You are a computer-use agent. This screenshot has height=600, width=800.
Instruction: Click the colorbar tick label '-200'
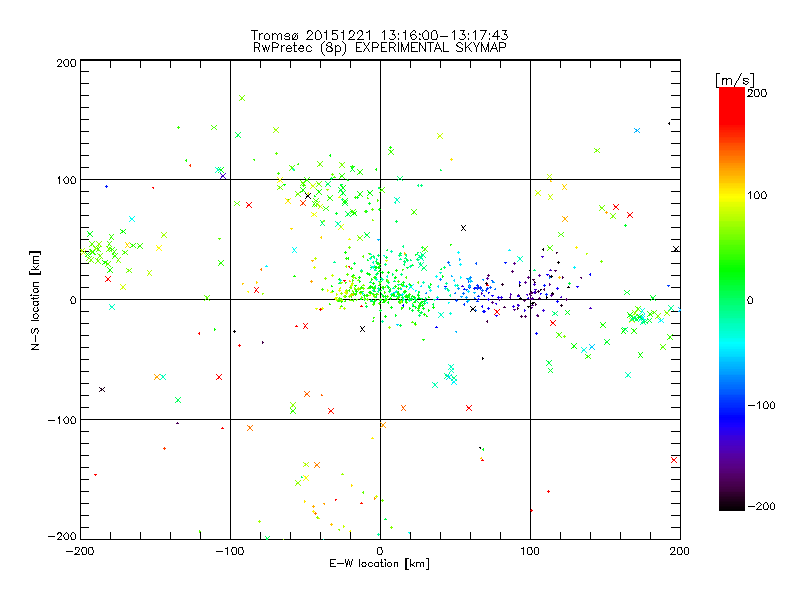[761, 507]
